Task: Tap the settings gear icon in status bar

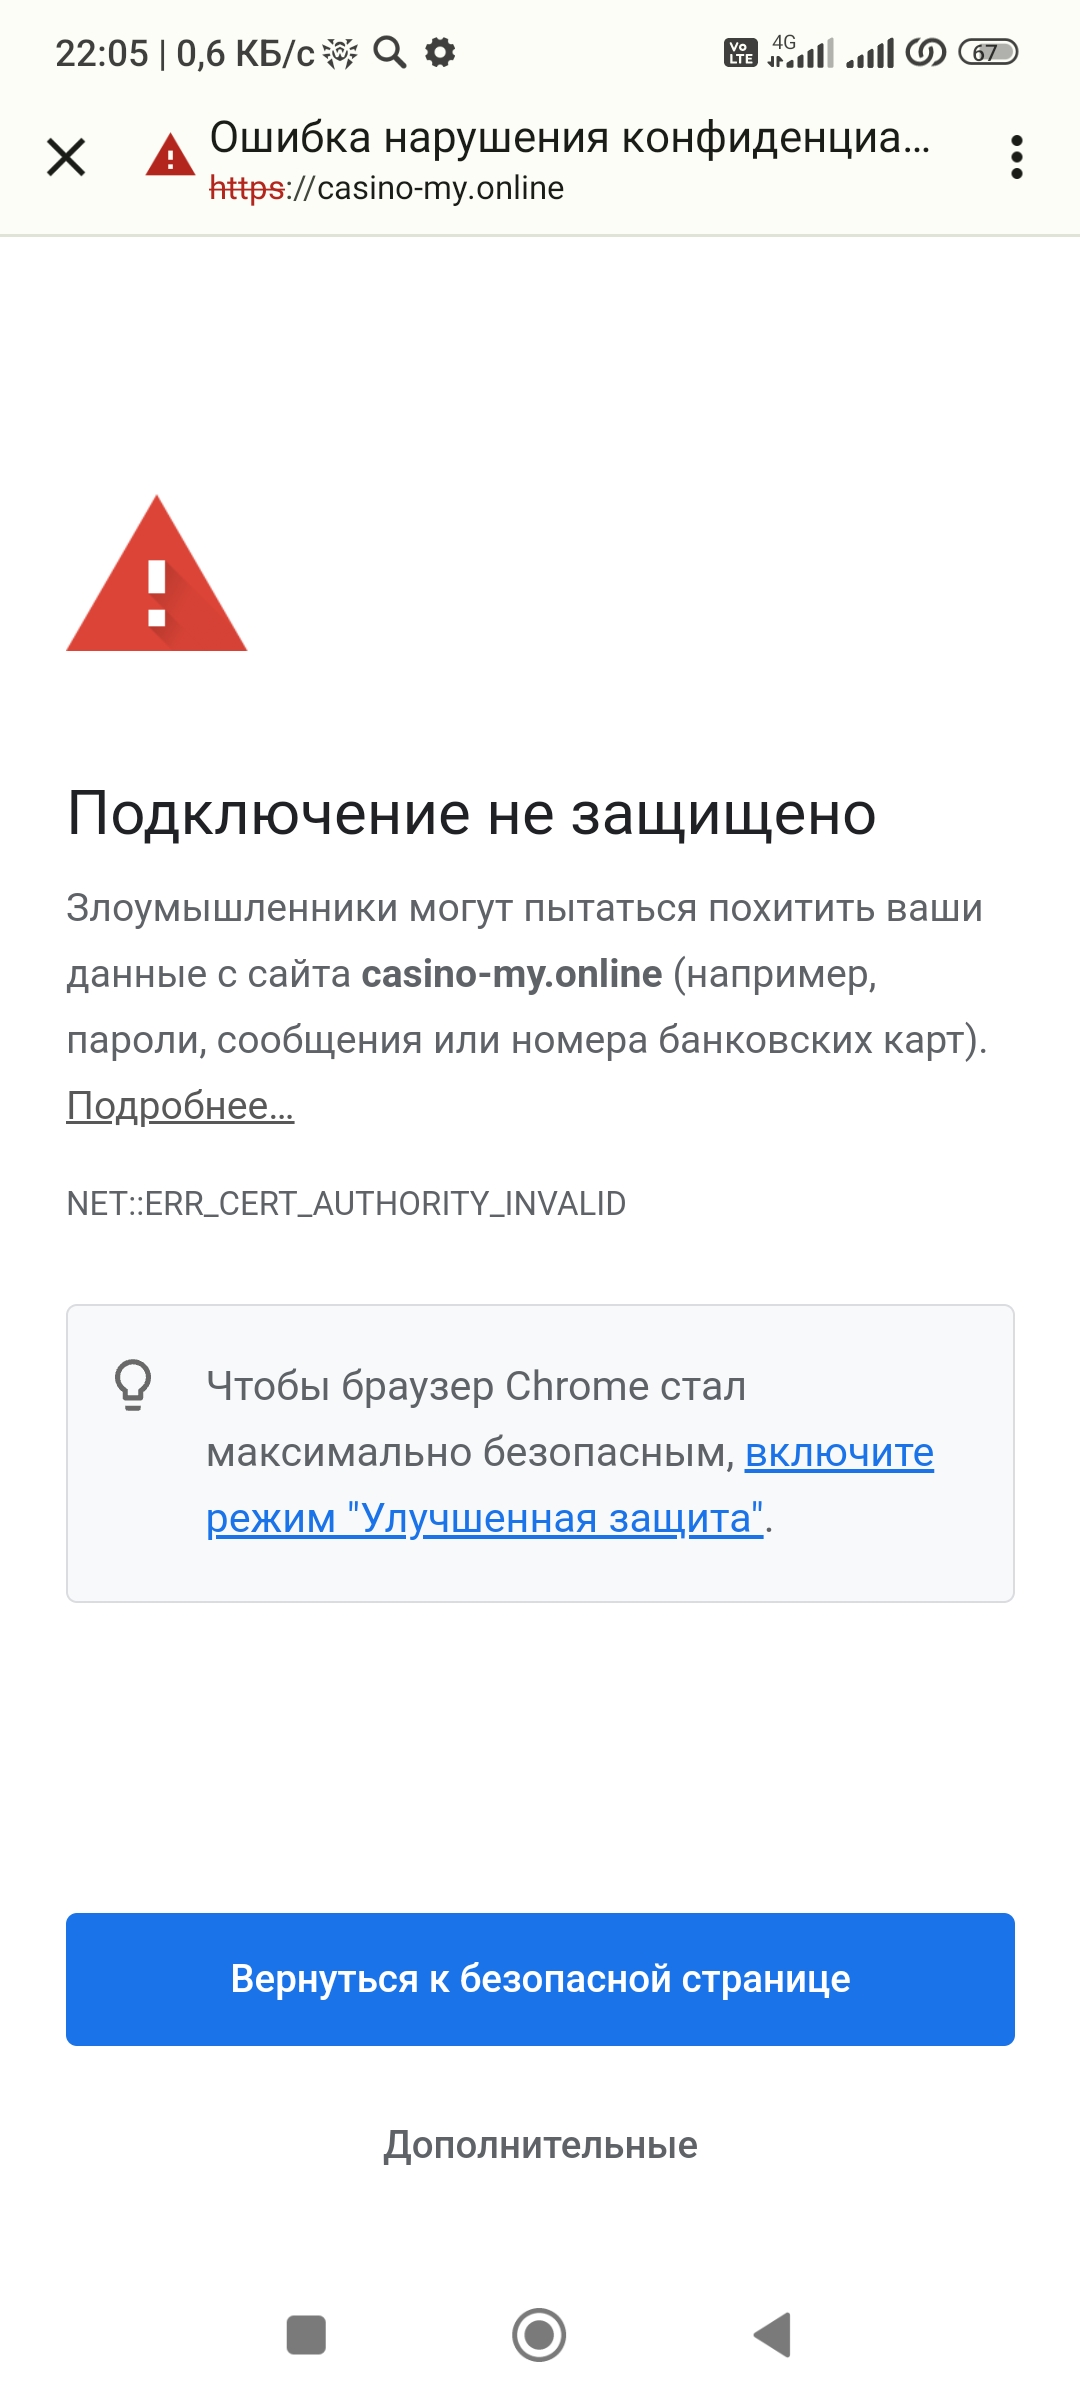Action: point(440,52)
